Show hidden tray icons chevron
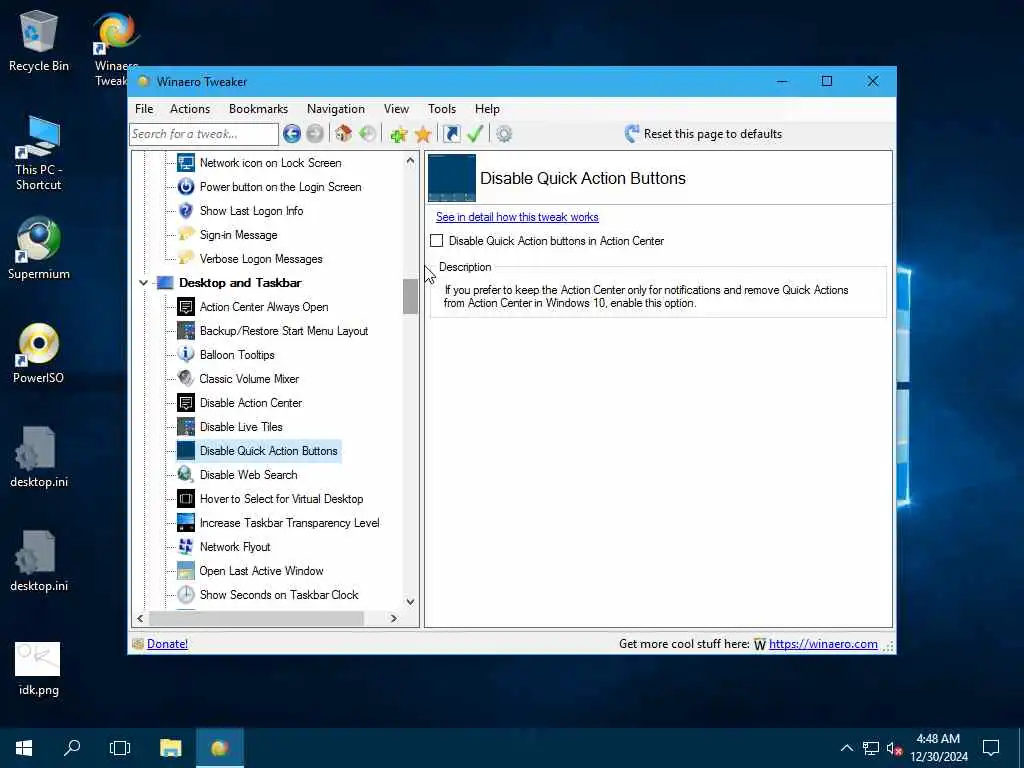 846,748
